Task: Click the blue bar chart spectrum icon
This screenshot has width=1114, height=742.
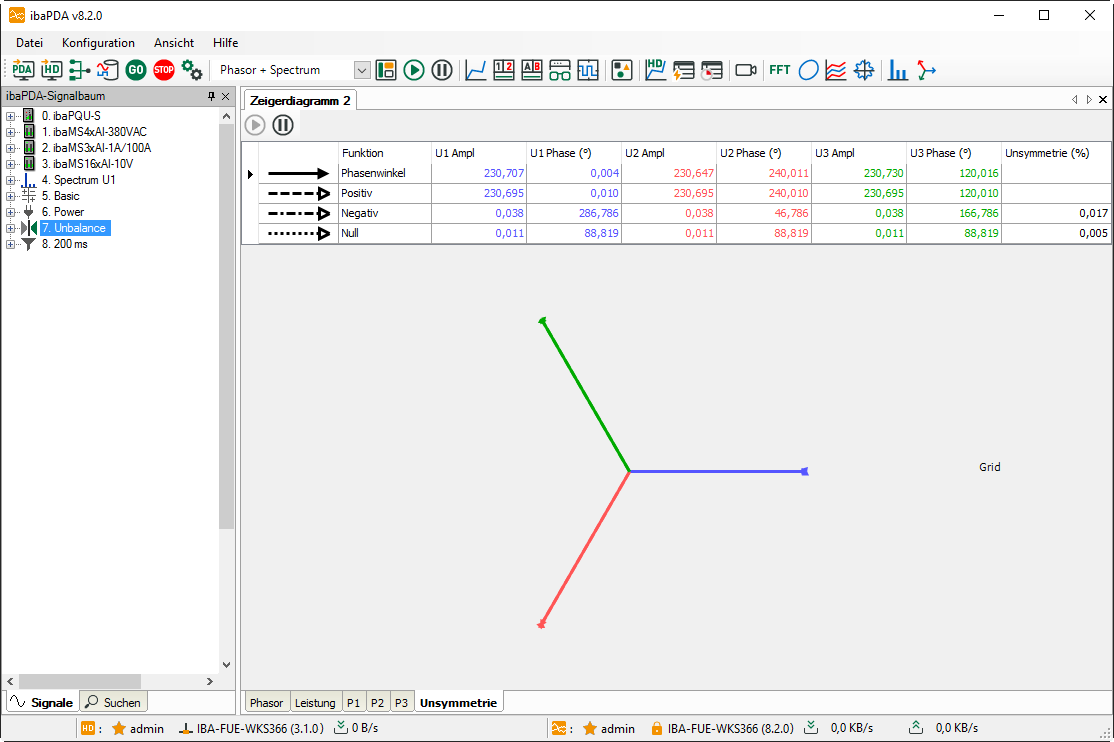Action: 898,70
